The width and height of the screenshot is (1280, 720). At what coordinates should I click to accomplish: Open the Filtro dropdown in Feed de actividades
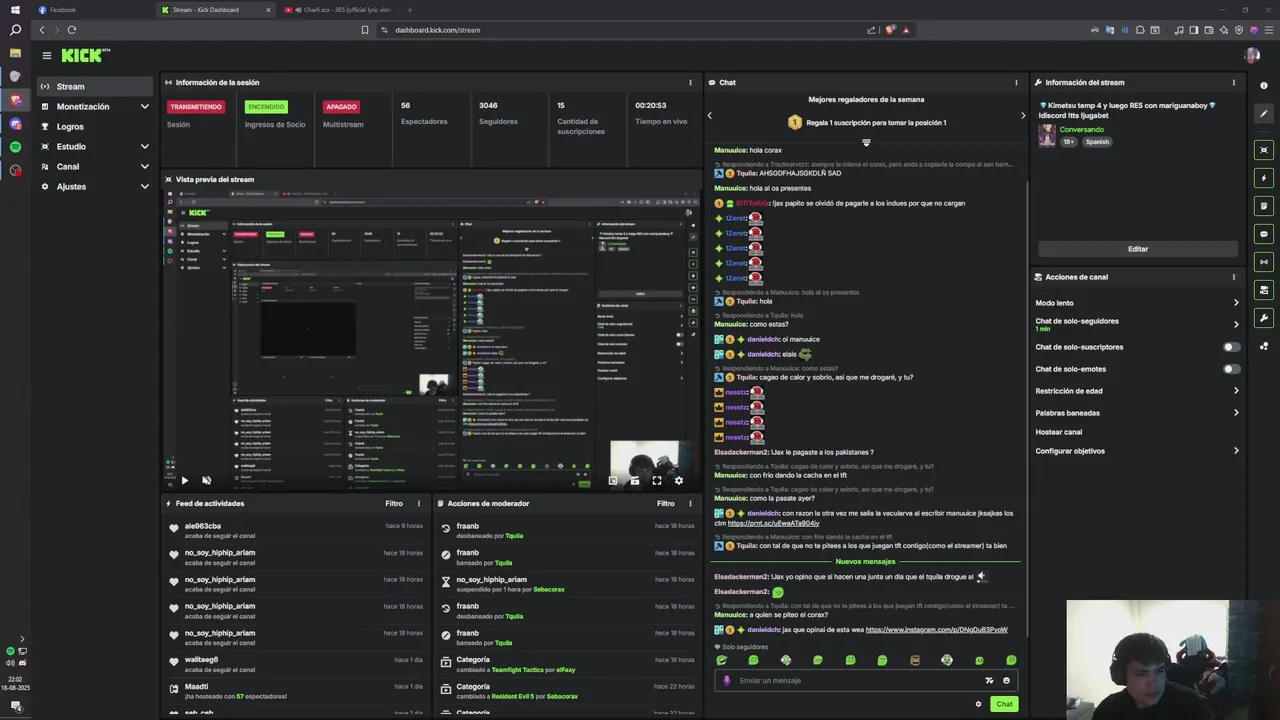(394, 504)
